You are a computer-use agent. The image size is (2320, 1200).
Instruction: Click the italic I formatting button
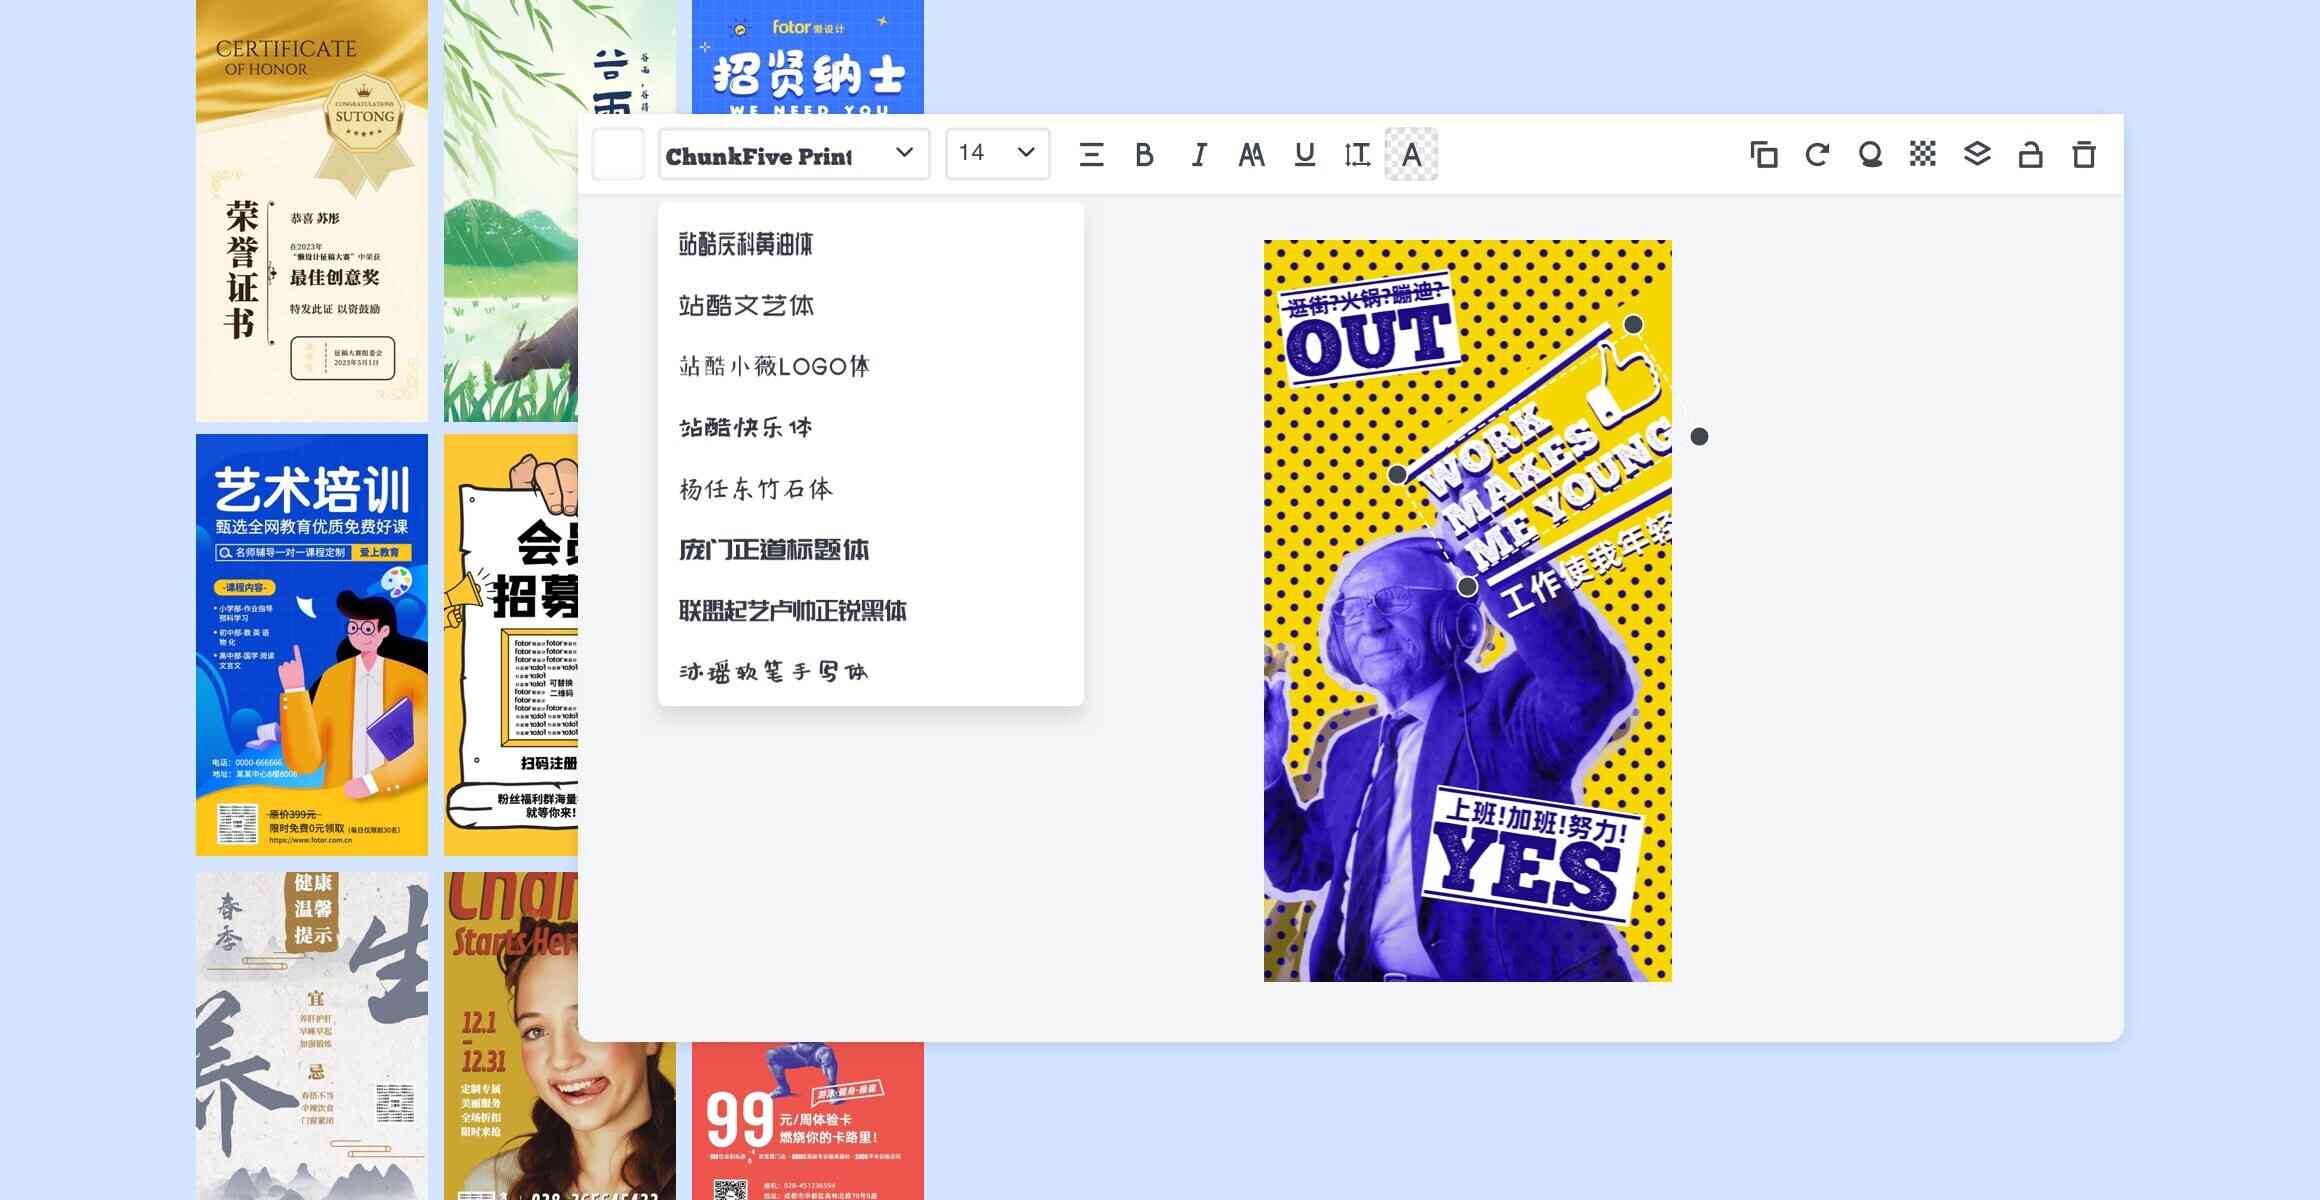point(1200,153)
